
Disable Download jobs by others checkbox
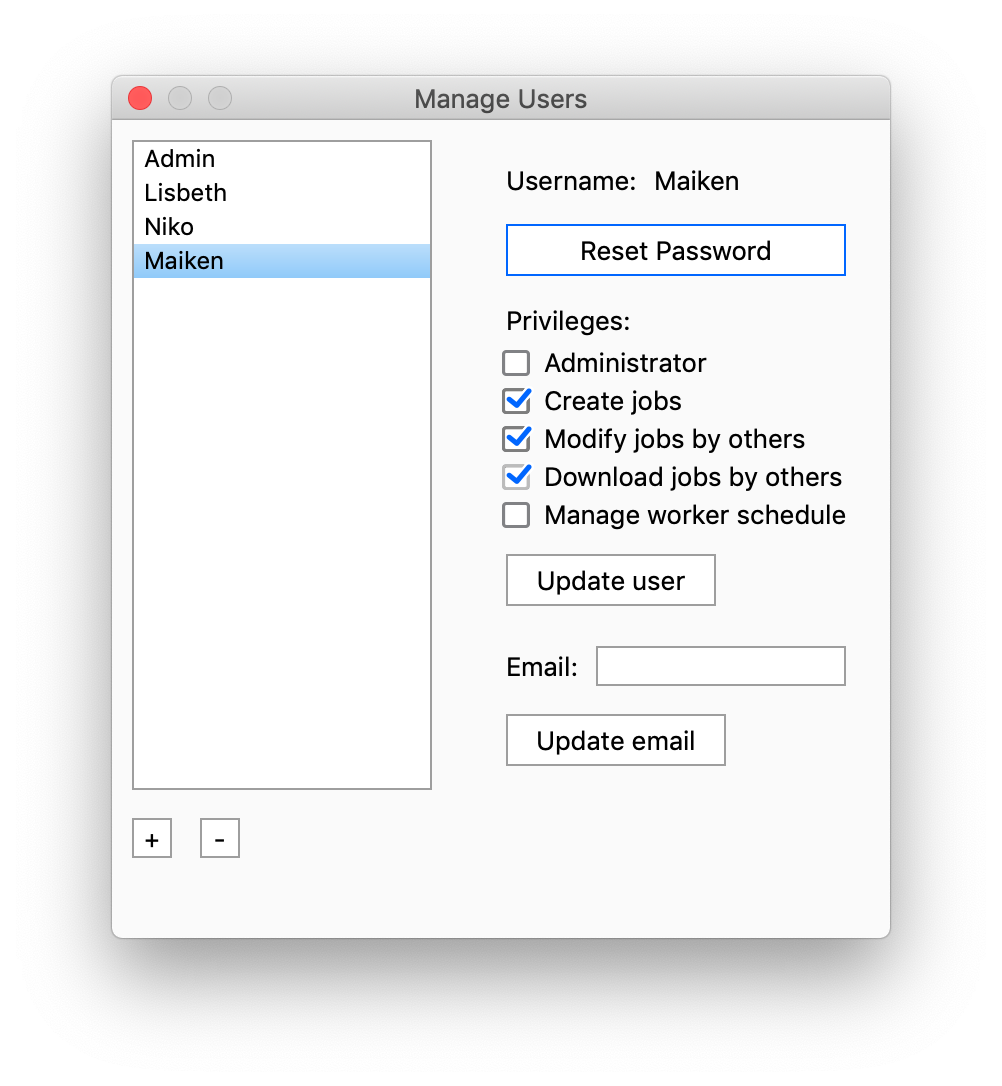(516, 477)
